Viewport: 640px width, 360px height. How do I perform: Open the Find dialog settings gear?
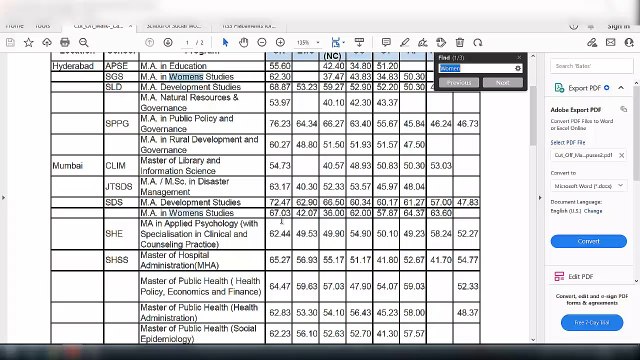[x=518, y=68]
